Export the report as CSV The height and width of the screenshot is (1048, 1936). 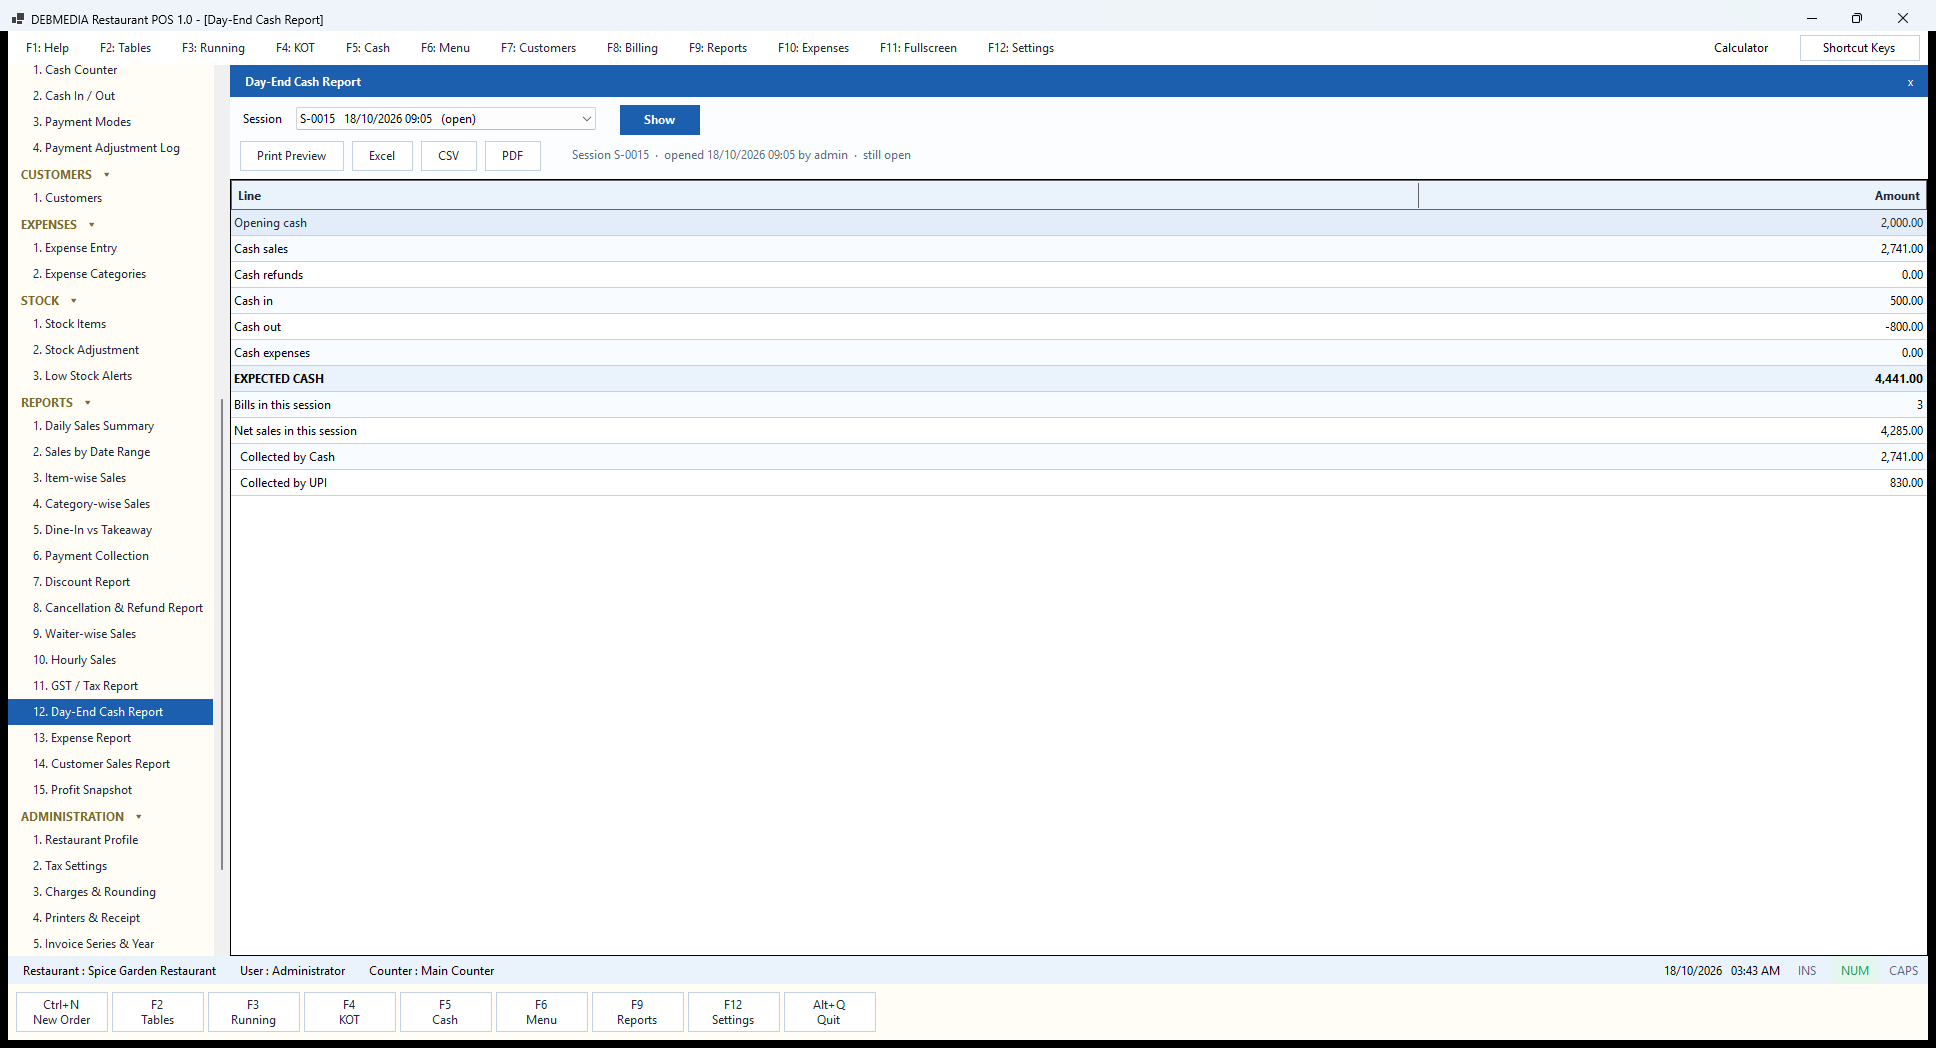[449, 156]
